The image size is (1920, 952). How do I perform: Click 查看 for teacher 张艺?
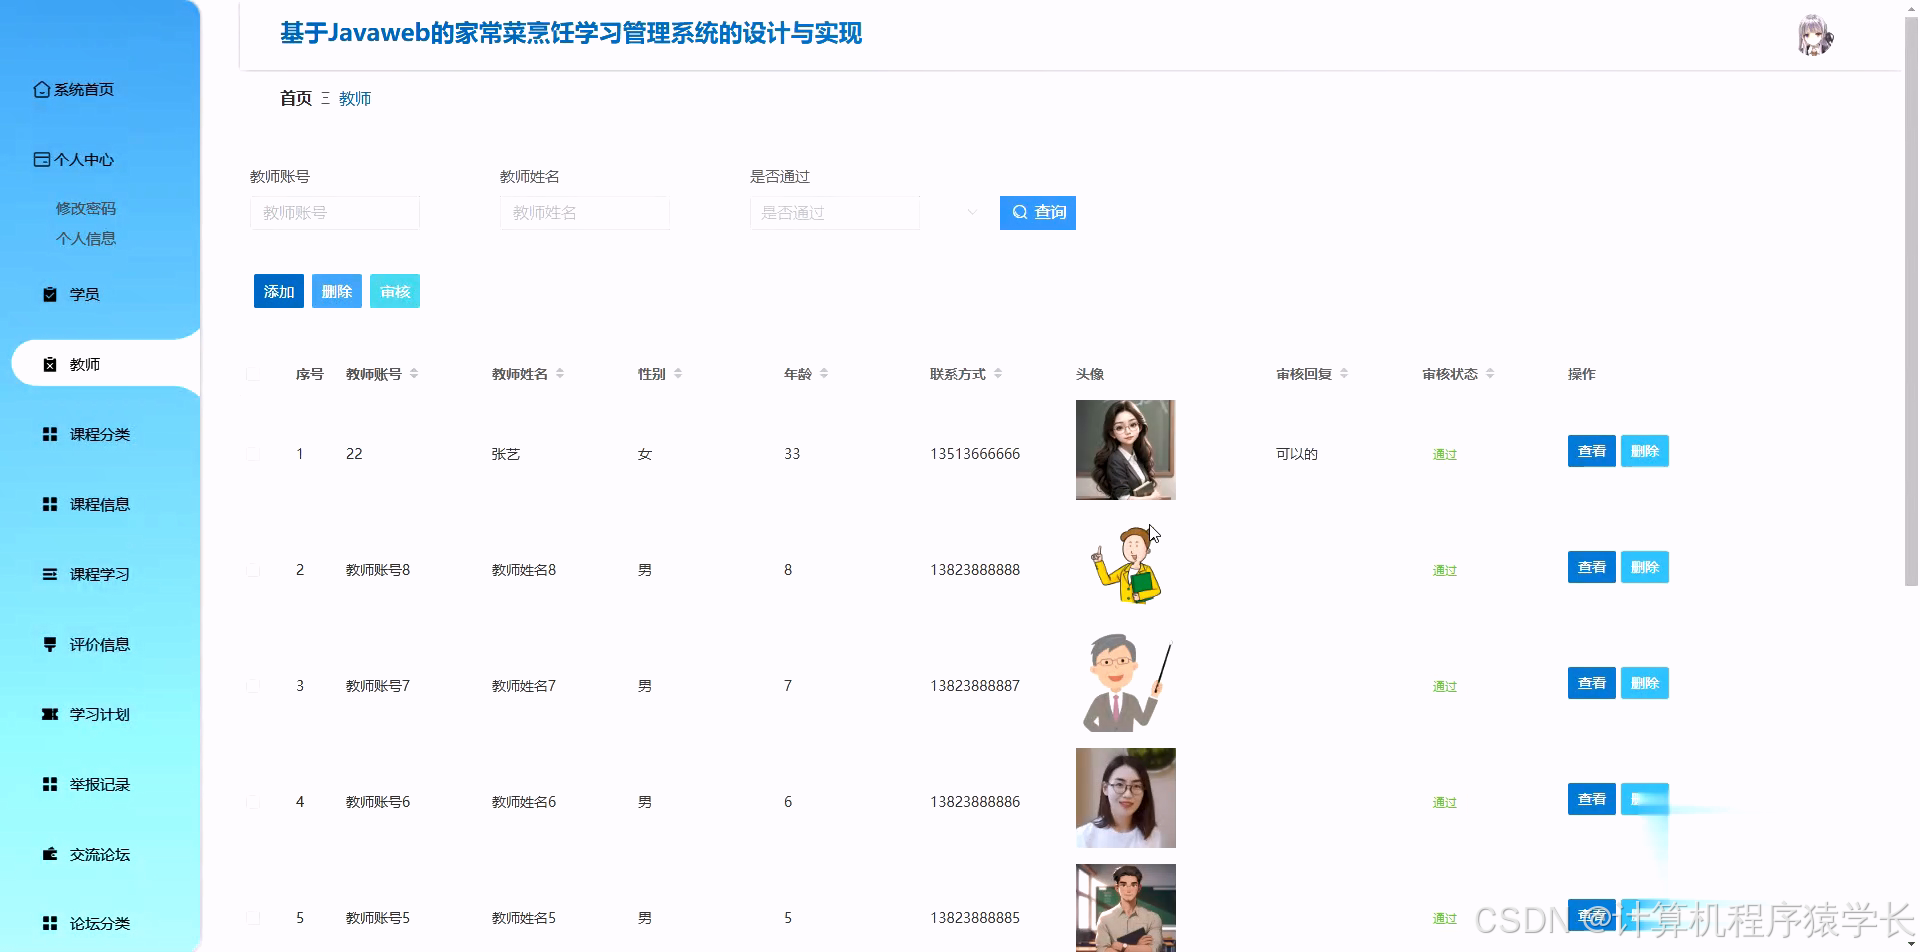tap(1590, 451)
